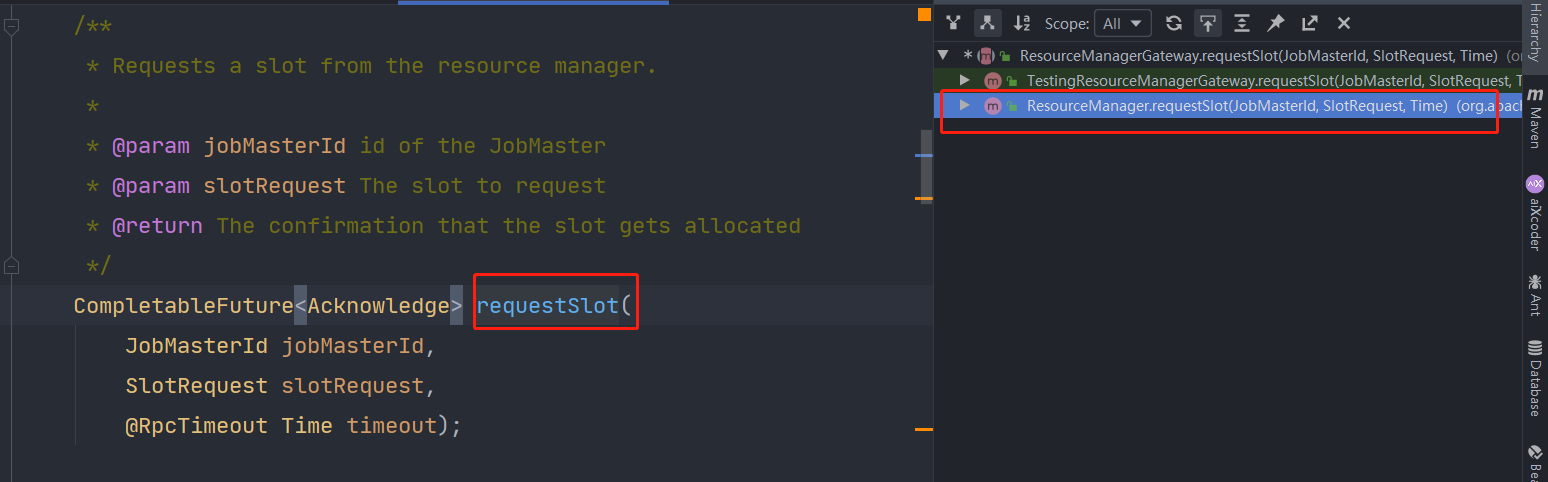Toggle the callee methods hierarchy view
Image resolution: width=1548 pixels, height=482 pixels.
coord(987,23)
